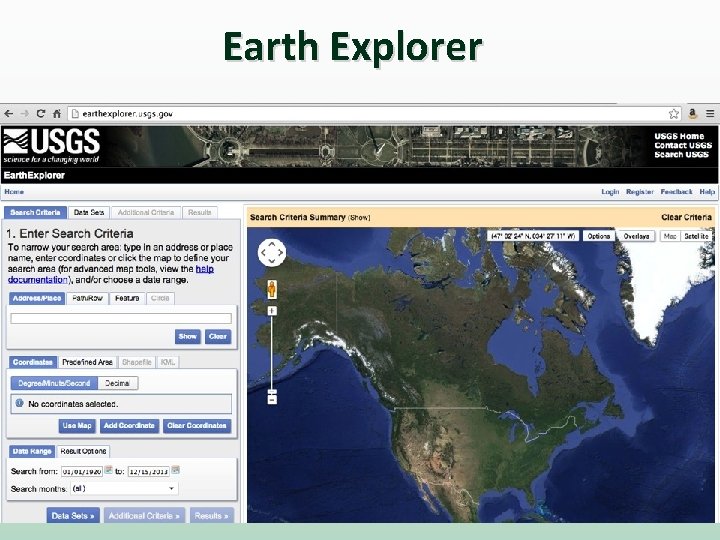Select the Predefined Area tab
Image resolution: width=720 pixels, height=540 pixels.
pyautogui.click(x=87, y=362)
